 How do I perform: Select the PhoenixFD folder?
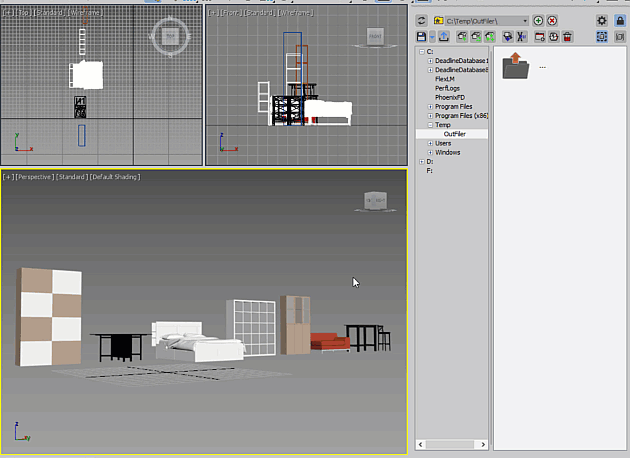450,97
